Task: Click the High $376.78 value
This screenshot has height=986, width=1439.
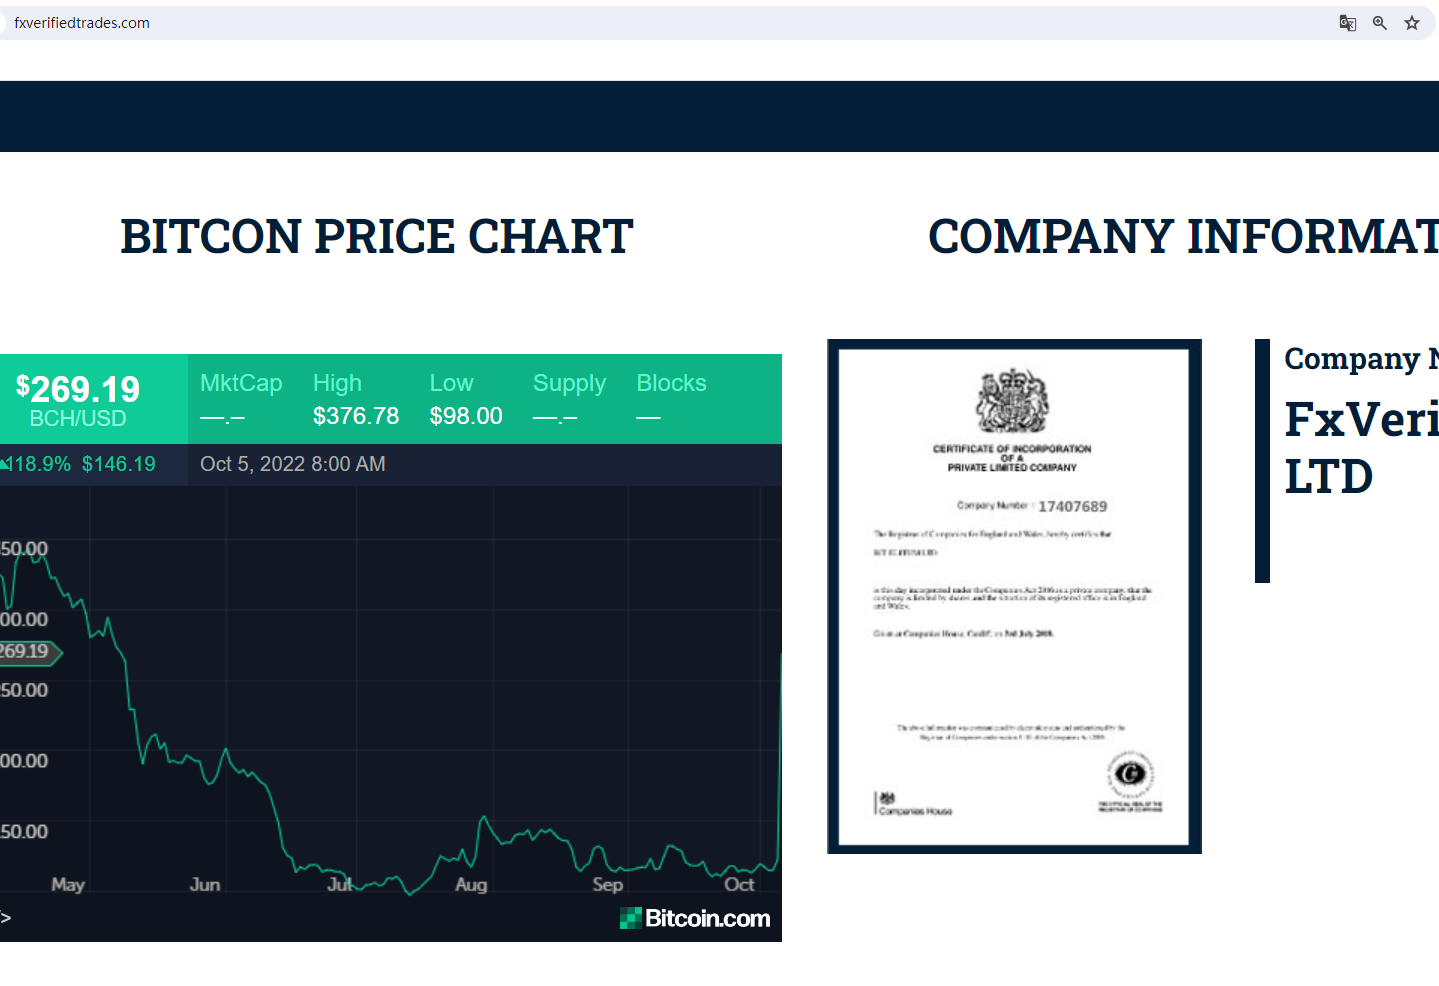Action: (355, 415)
